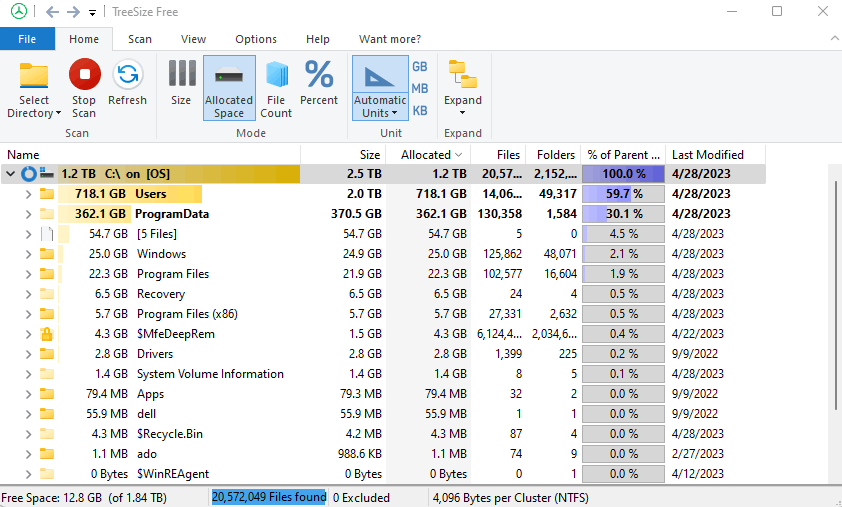Set display unit to MB
842x507 pixels.
tap(420, 89)
